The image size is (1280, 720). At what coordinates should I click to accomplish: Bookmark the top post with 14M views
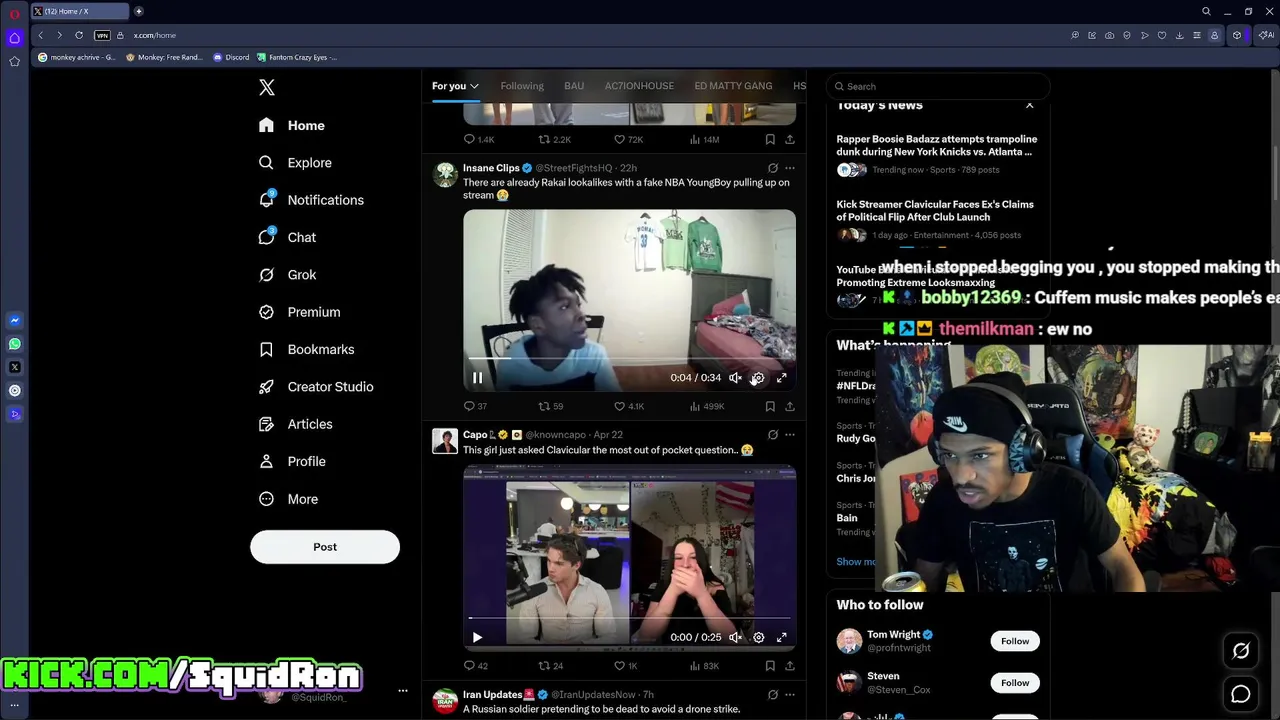[x=770, y=140]
